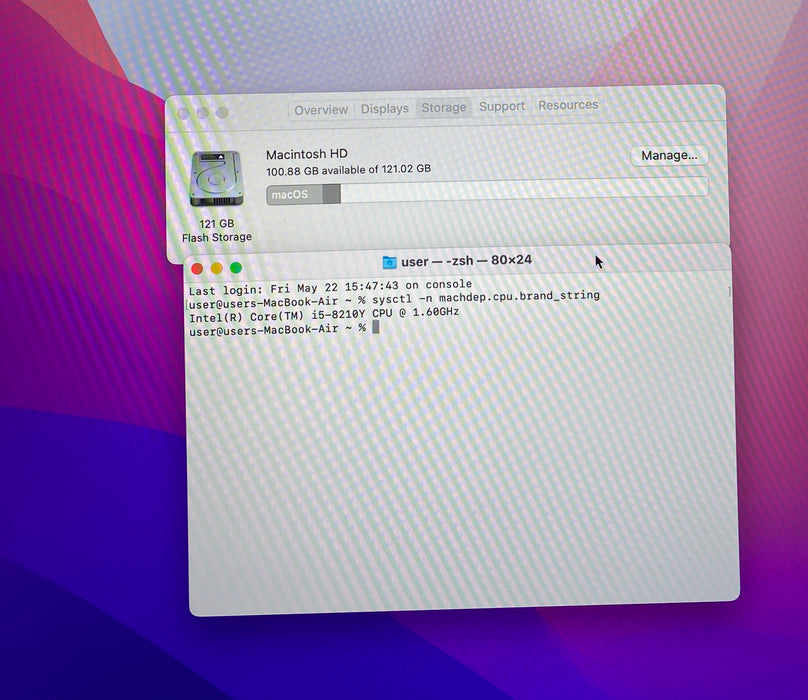Screen dimensions: 808x700
Task: Open the Displays tab
Action: (384, 109)
